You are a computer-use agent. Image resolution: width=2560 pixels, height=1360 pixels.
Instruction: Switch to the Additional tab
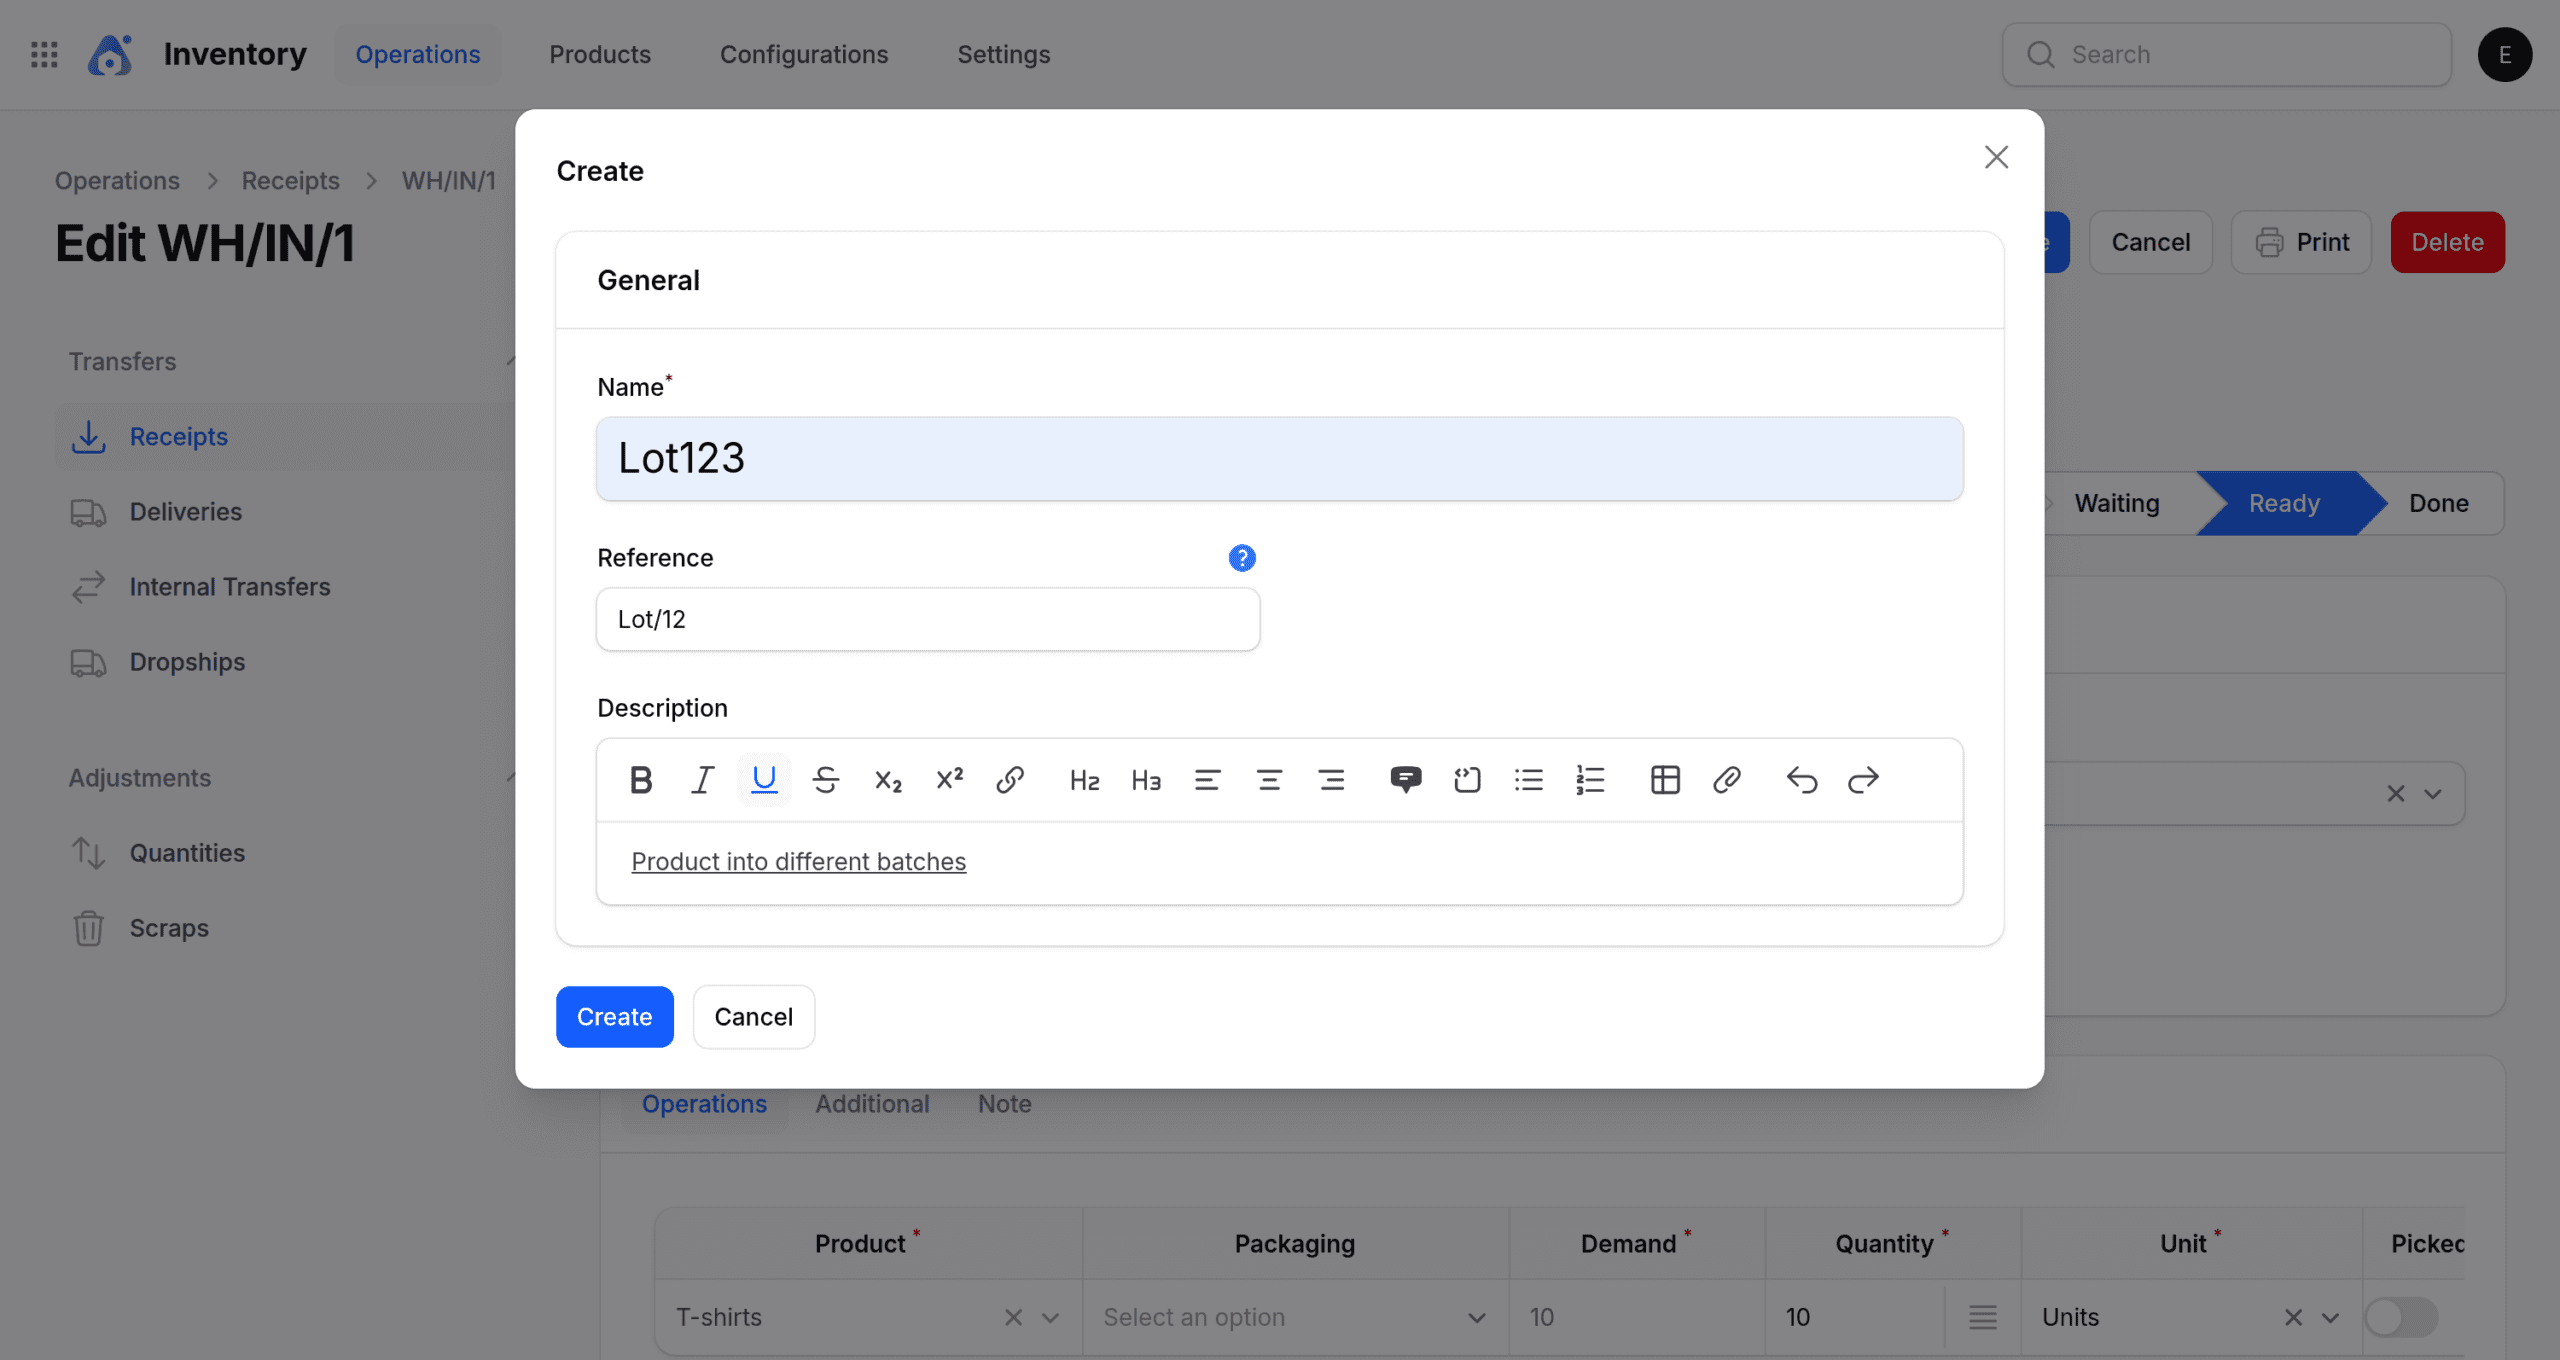[872, 1103]
